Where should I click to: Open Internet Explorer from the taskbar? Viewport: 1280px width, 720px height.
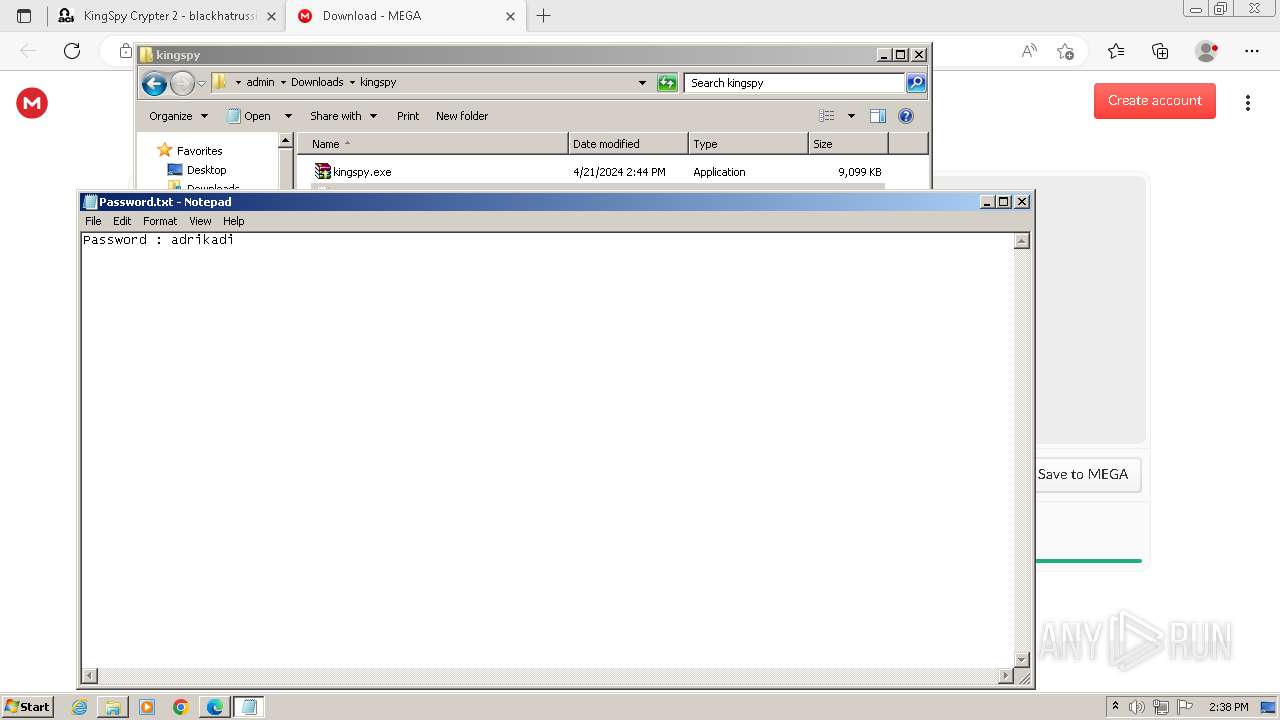point(80,707)
